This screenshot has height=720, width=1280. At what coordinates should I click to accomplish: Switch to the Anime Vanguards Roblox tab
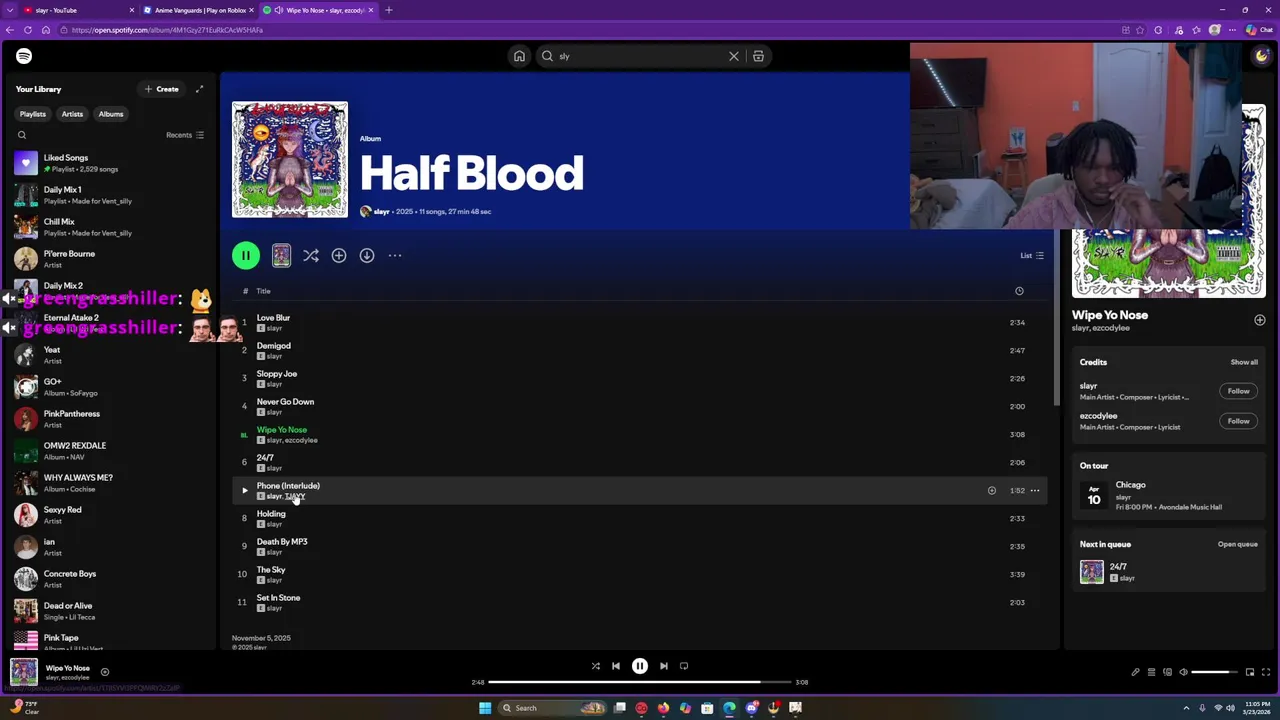pos(198,10)
